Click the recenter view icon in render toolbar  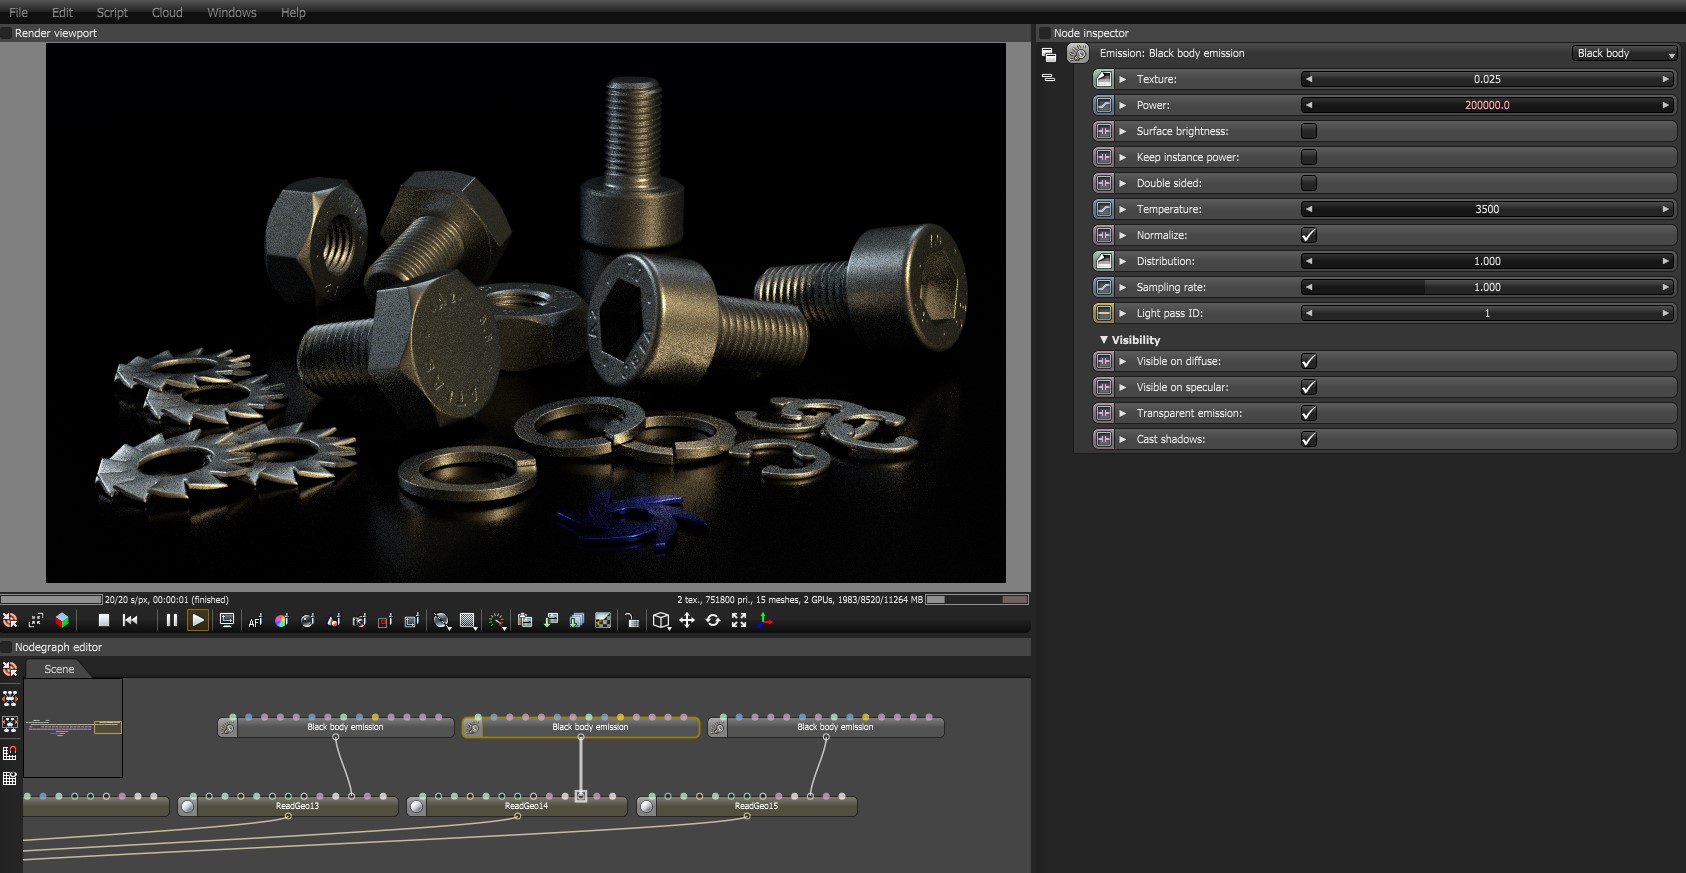pyautogui.click(x=10, y=620)
